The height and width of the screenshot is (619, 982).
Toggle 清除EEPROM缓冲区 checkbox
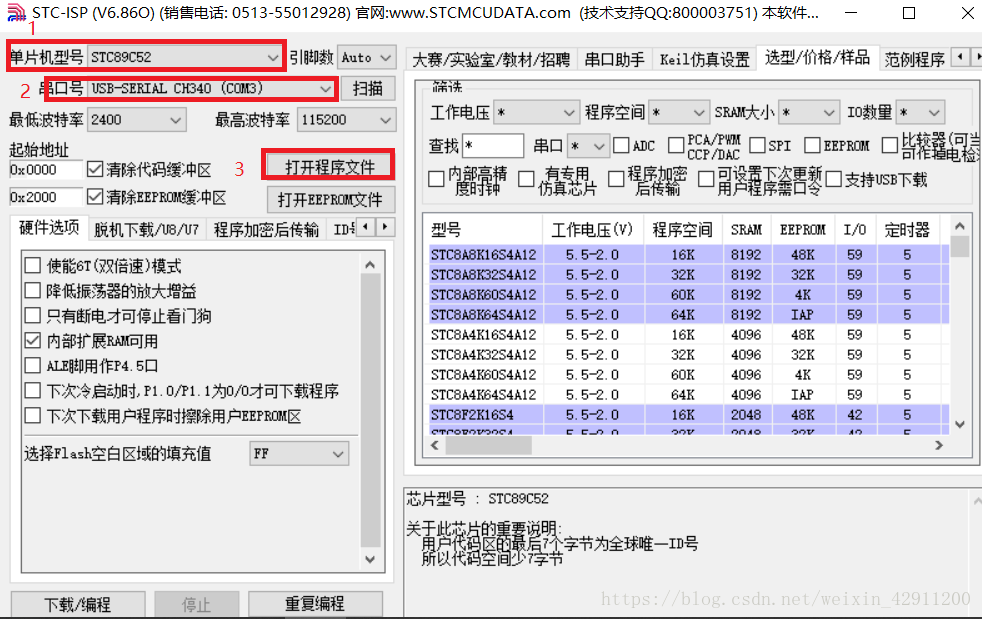(95, 197)
